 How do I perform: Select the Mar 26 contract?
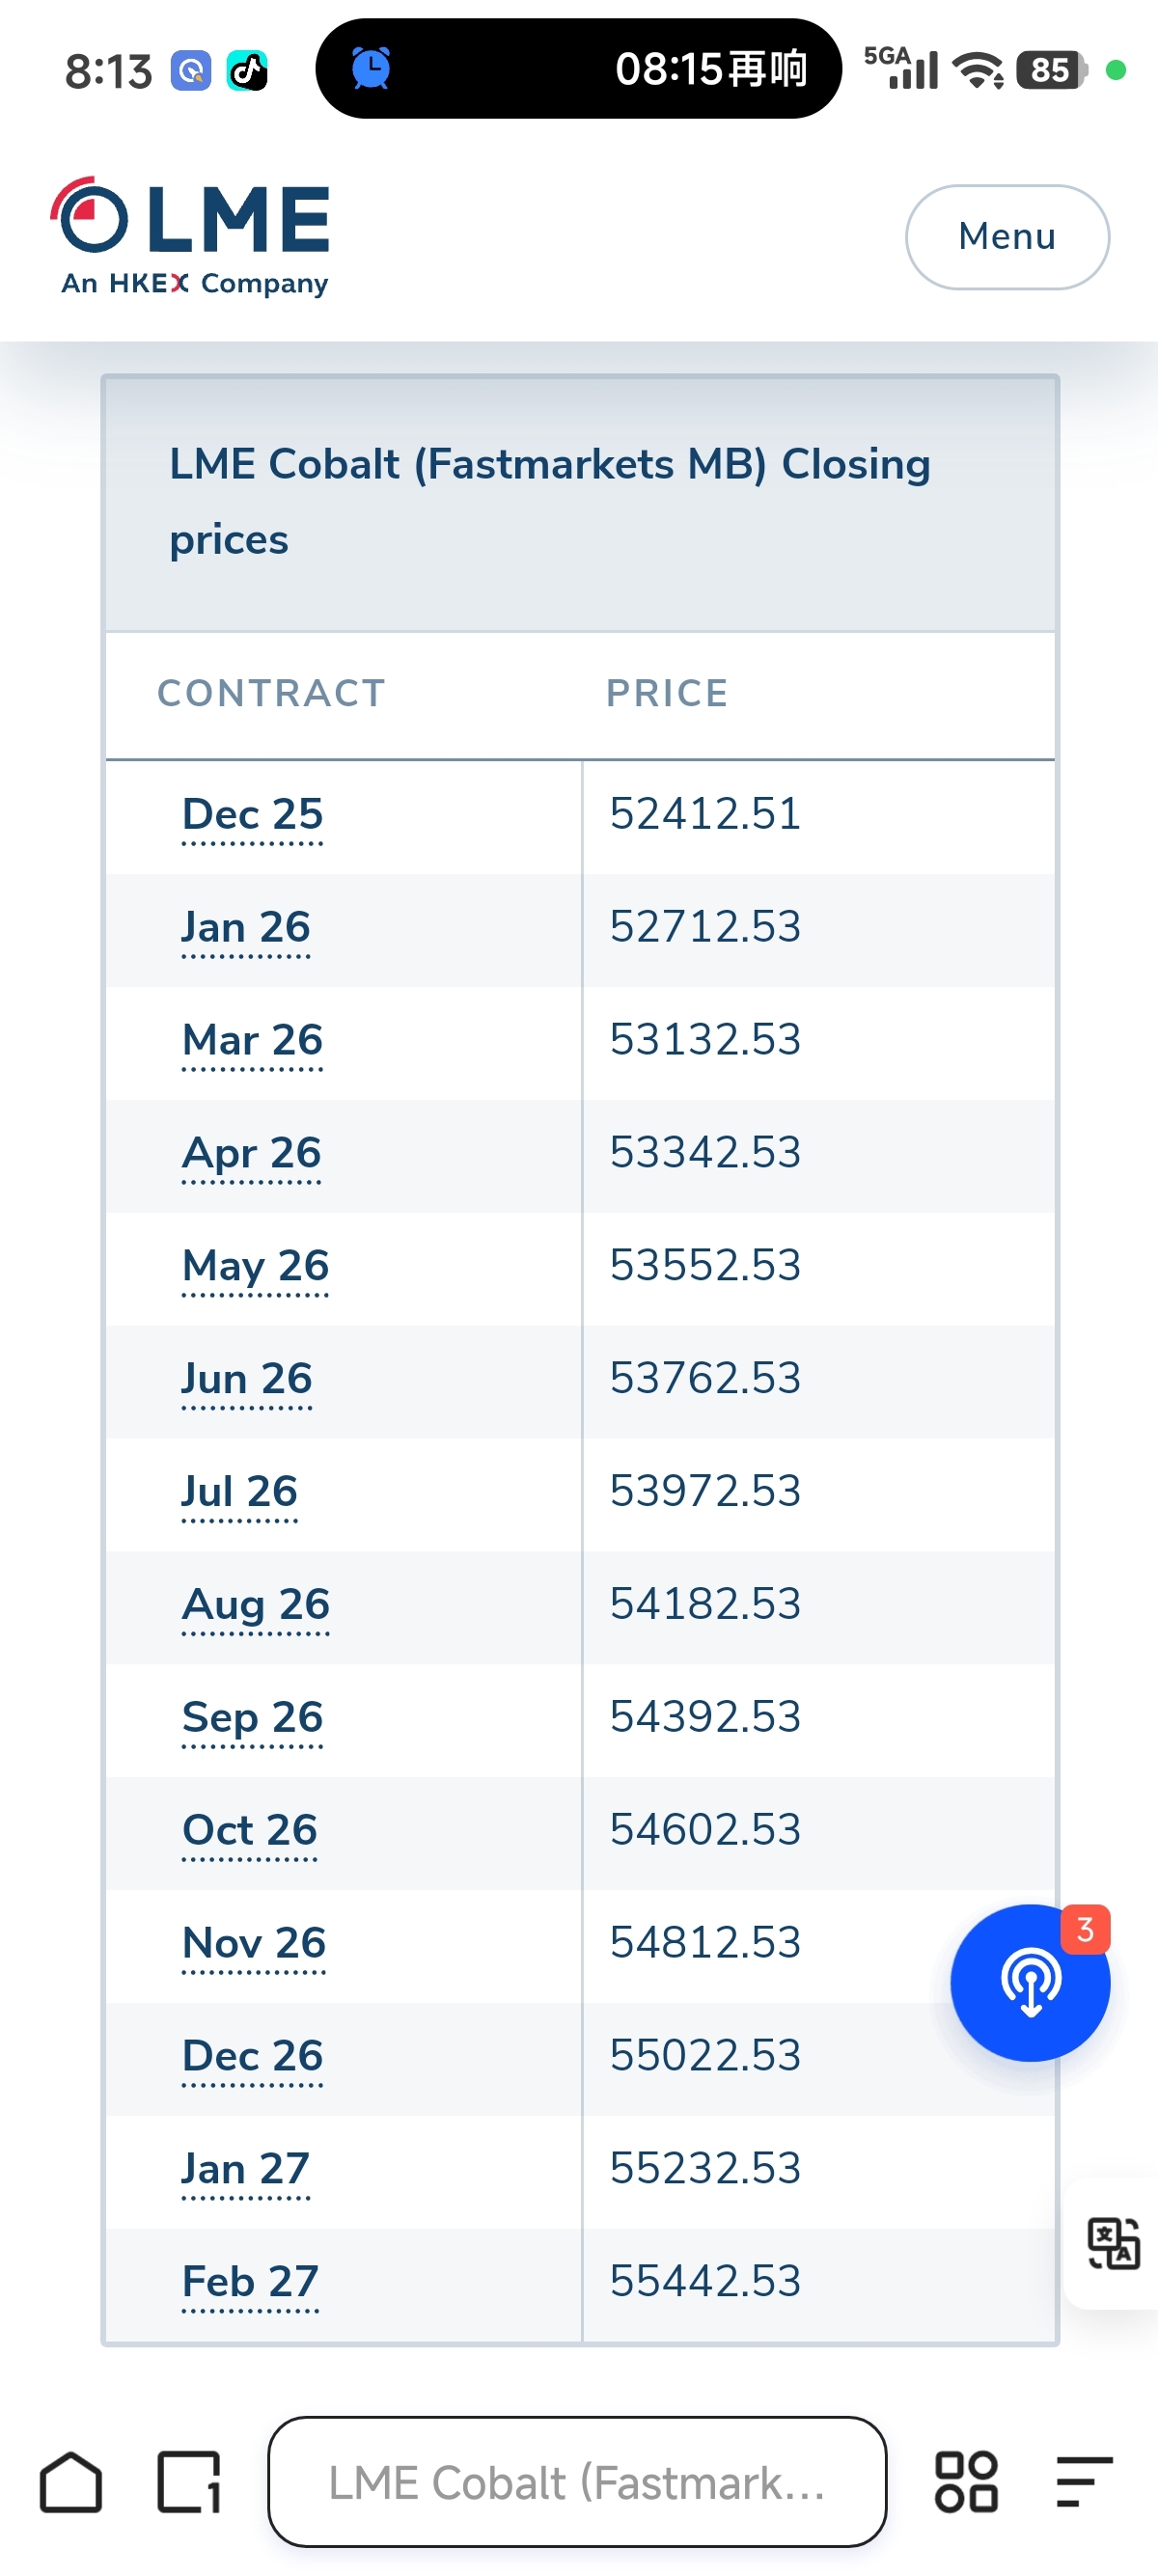click(252, 1041)
